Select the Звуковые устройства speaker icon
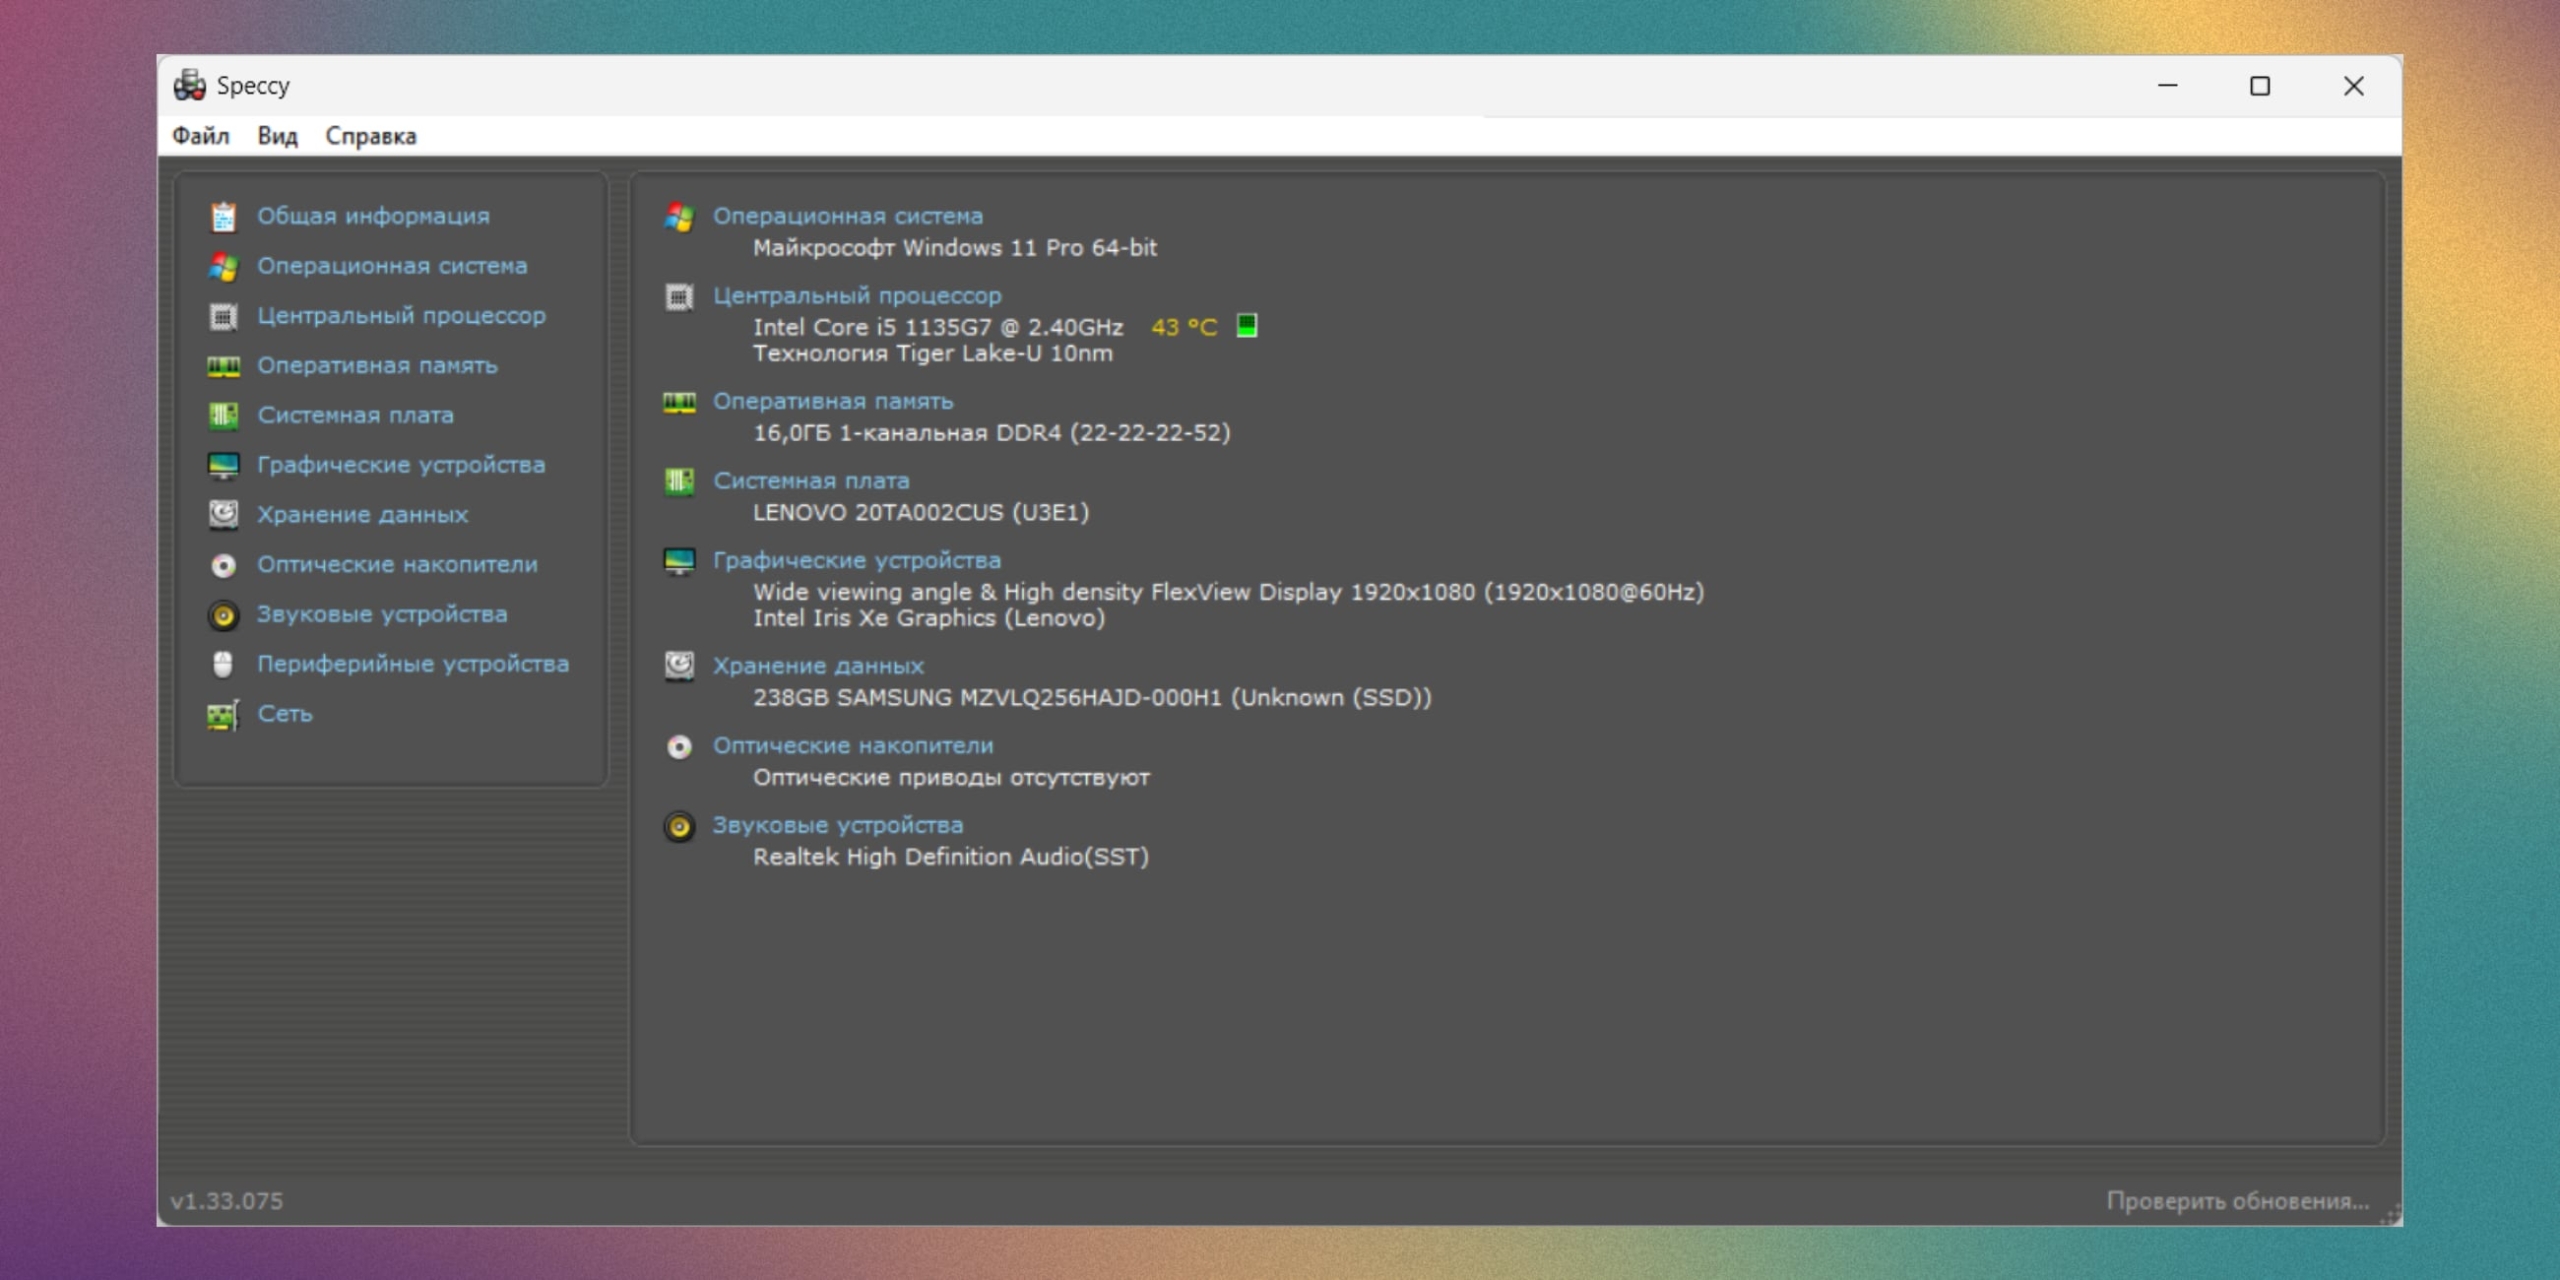The width and height of the screenshot is (2560, 1280). click(x=223, y=615)
